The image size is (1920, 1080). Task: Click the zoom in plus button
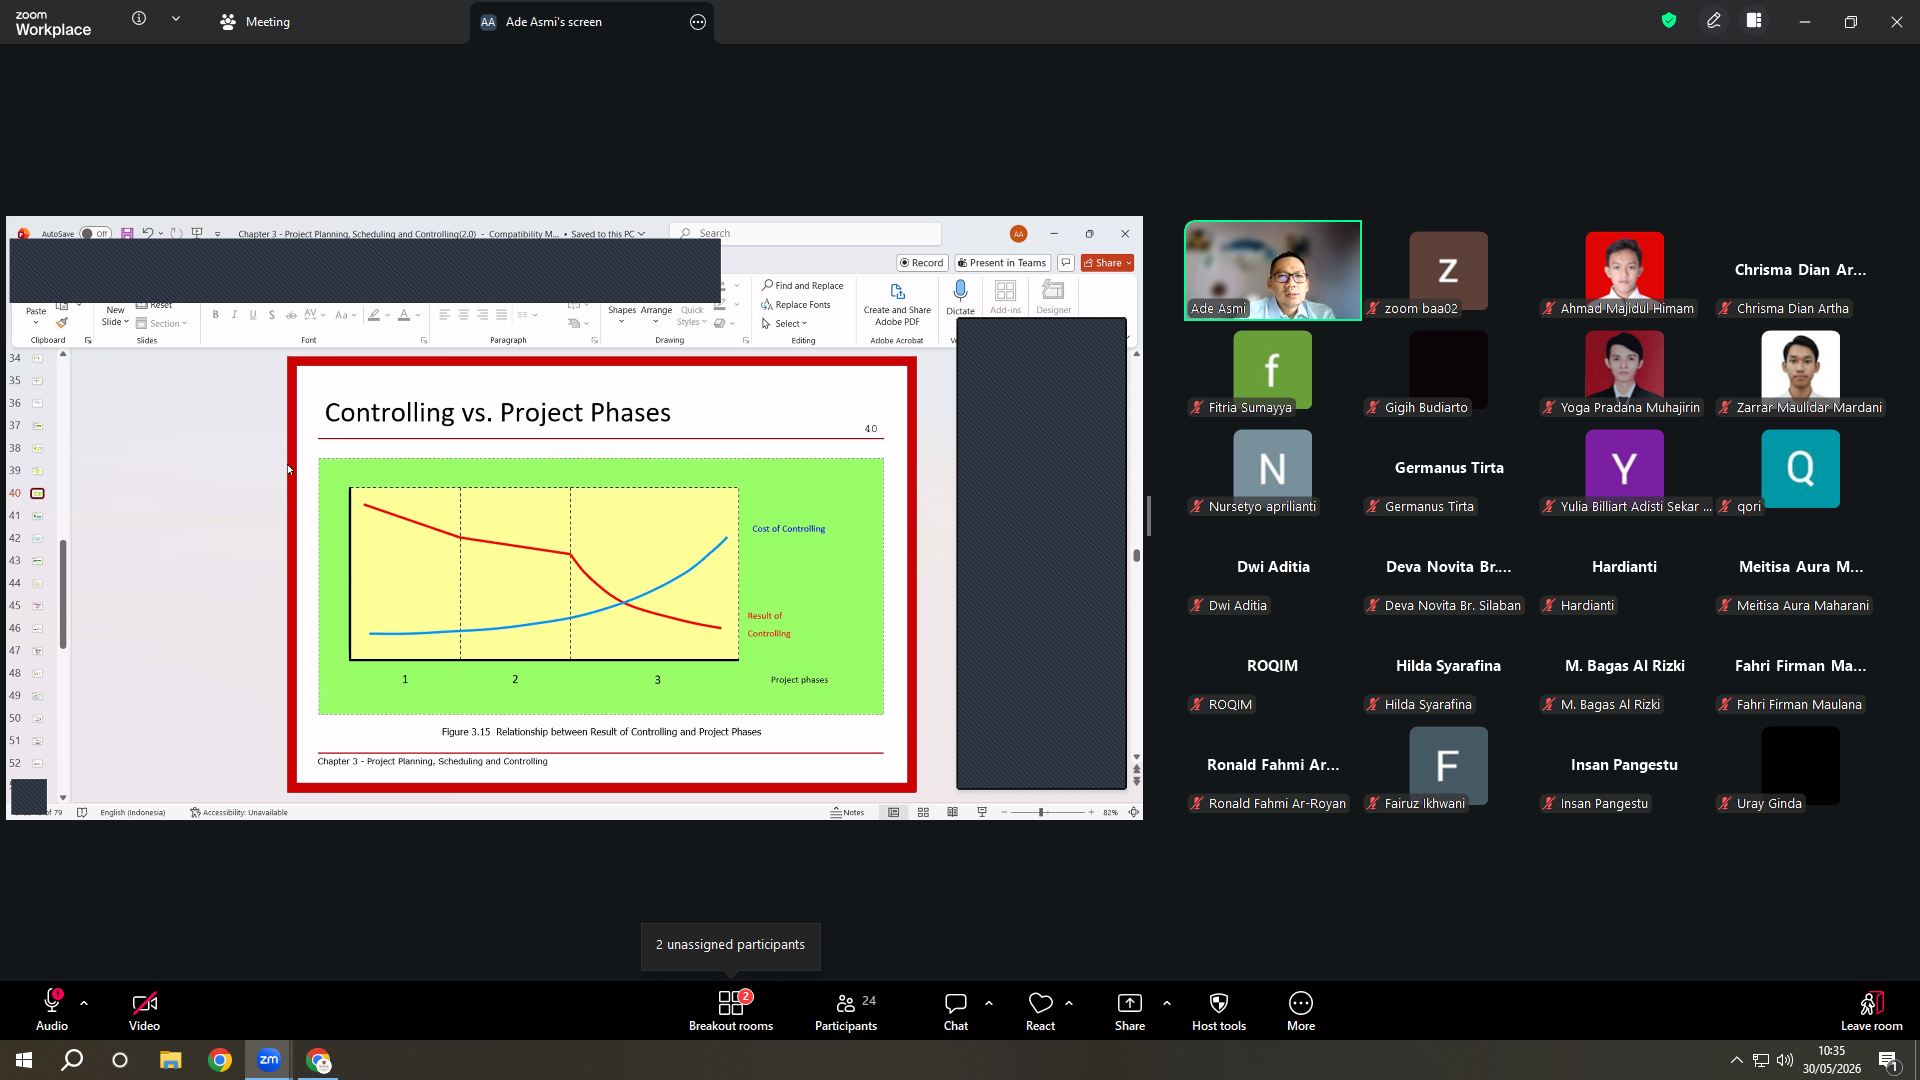pyautogui.click(x=1091, y=812)
